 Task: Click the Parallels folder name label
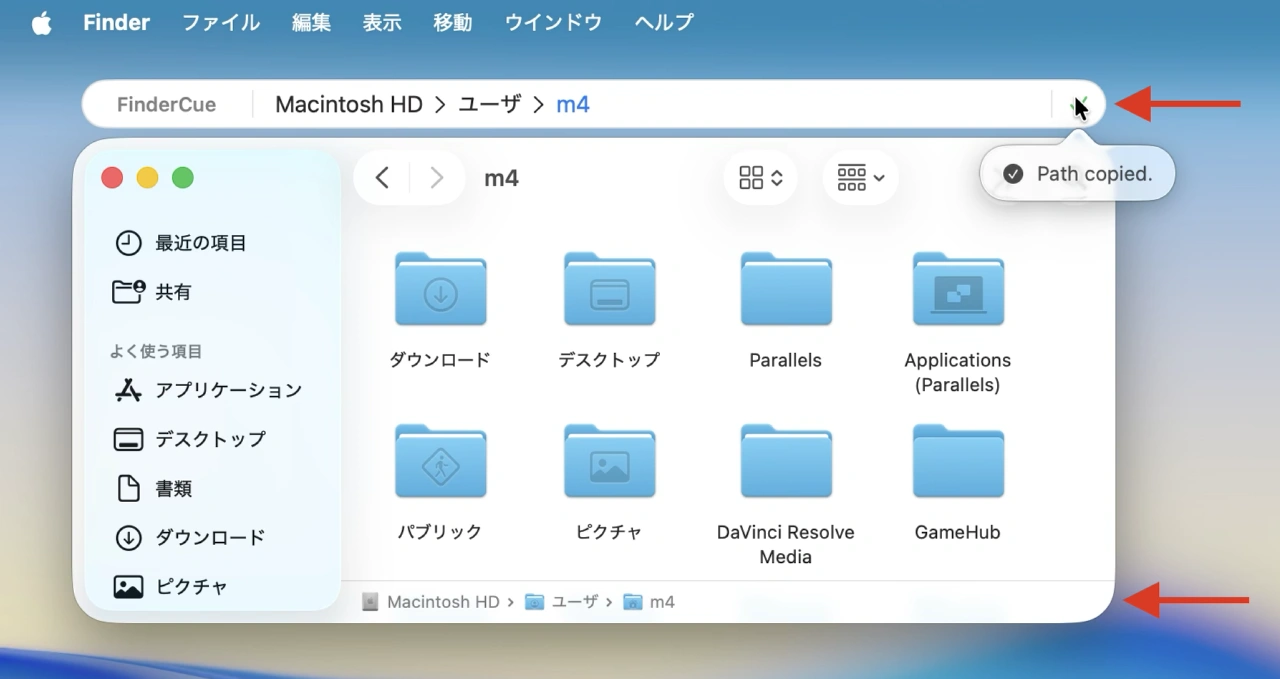(786, 360)
